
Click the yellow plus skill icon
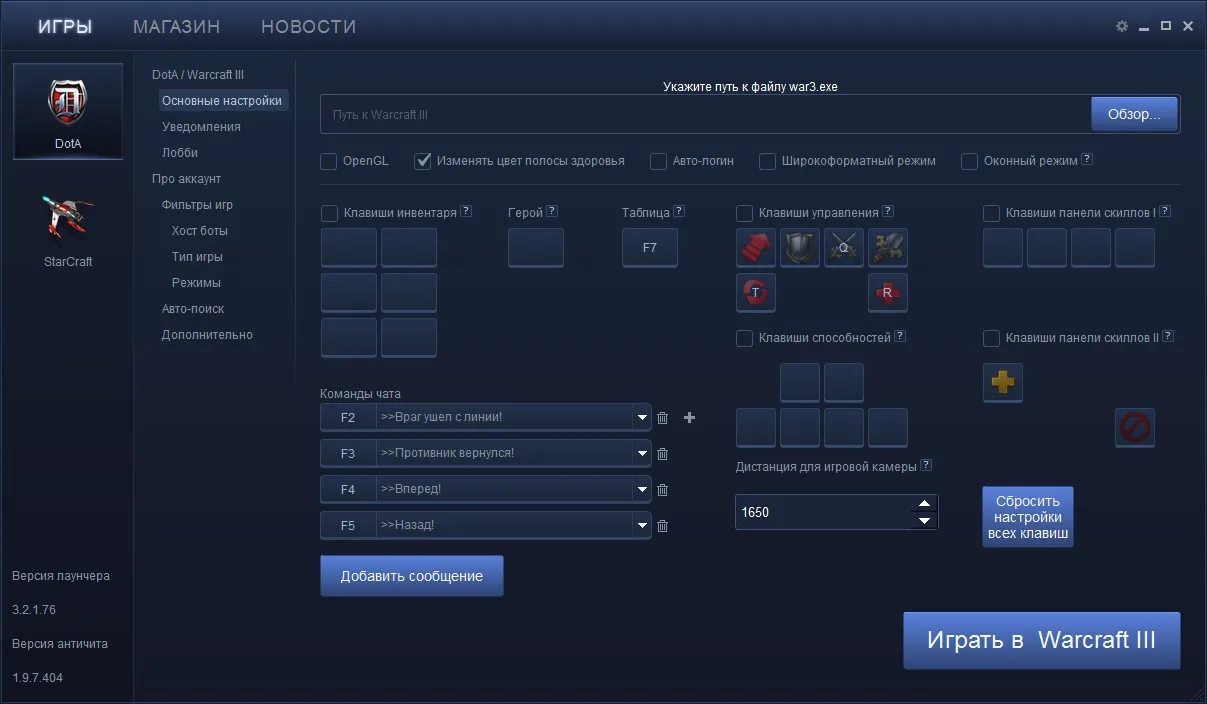click(1003, 382)
